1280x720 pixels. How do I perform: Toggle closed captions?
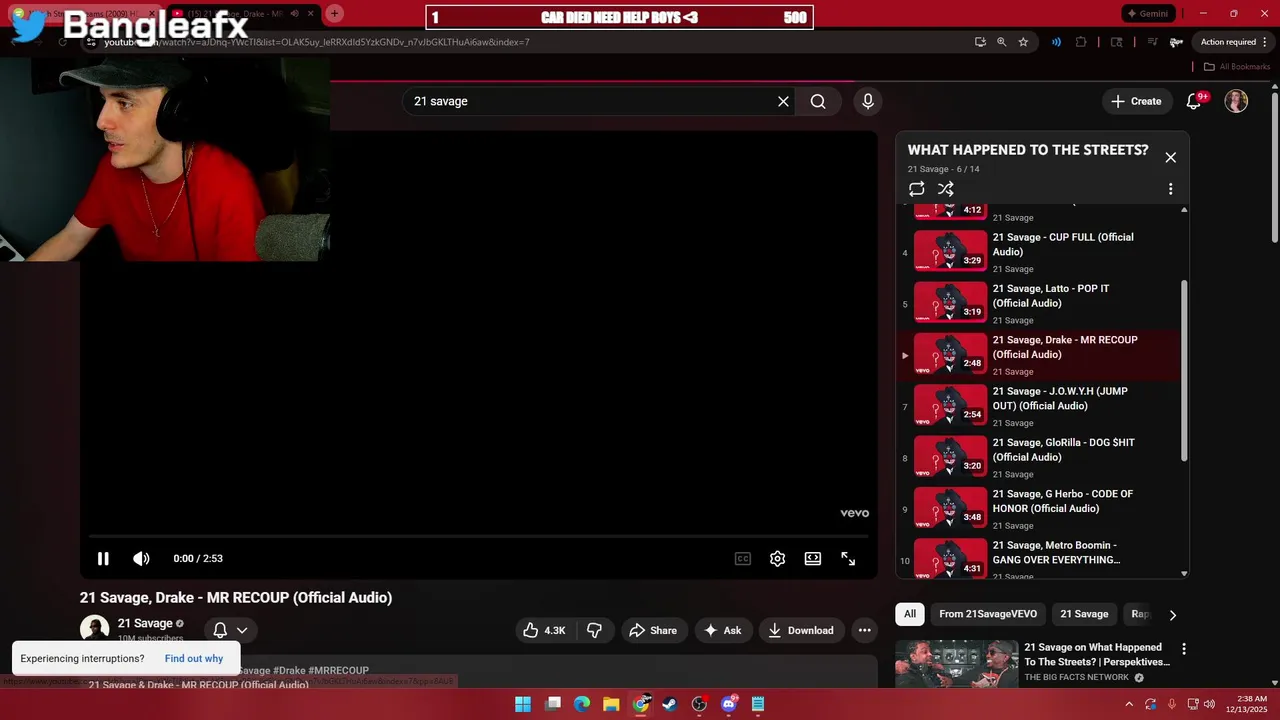coord(742,559)
